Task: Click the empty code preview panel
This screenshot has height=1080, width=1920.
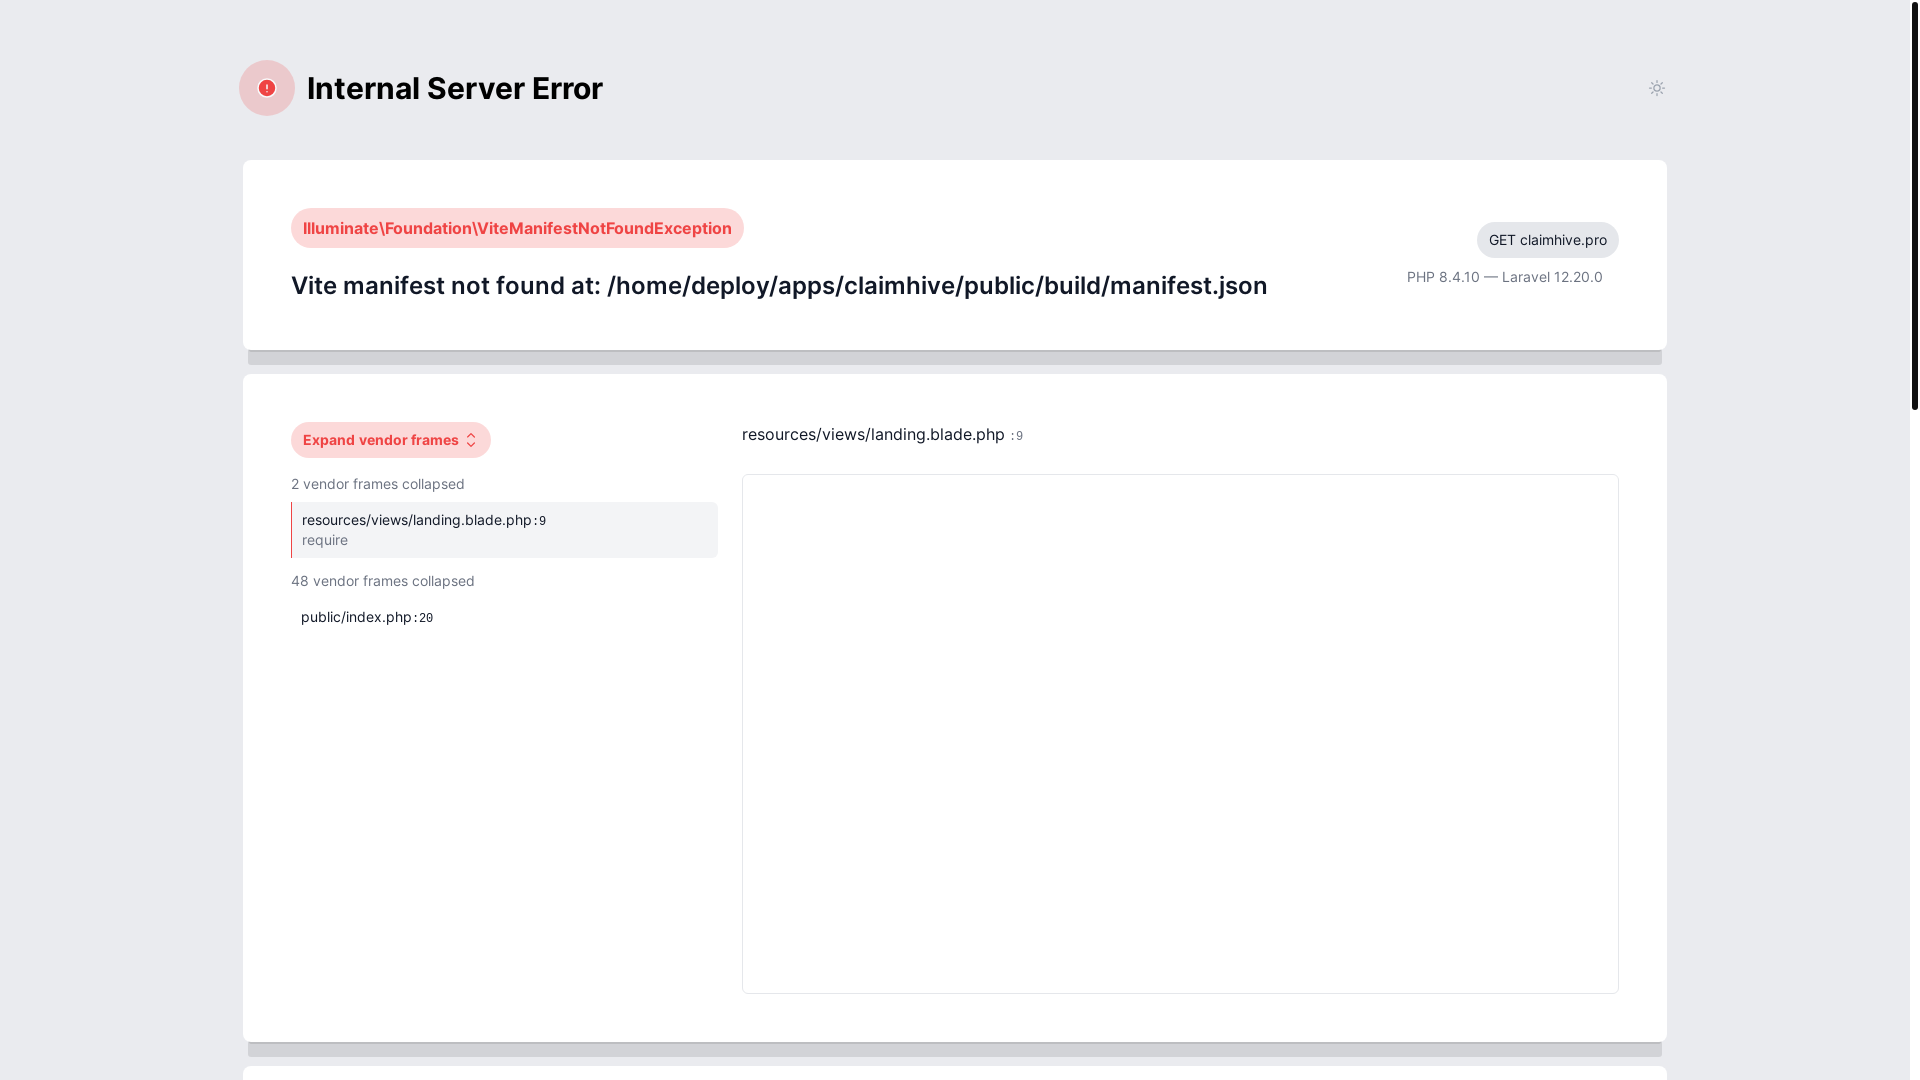Action: point(1180,734)
